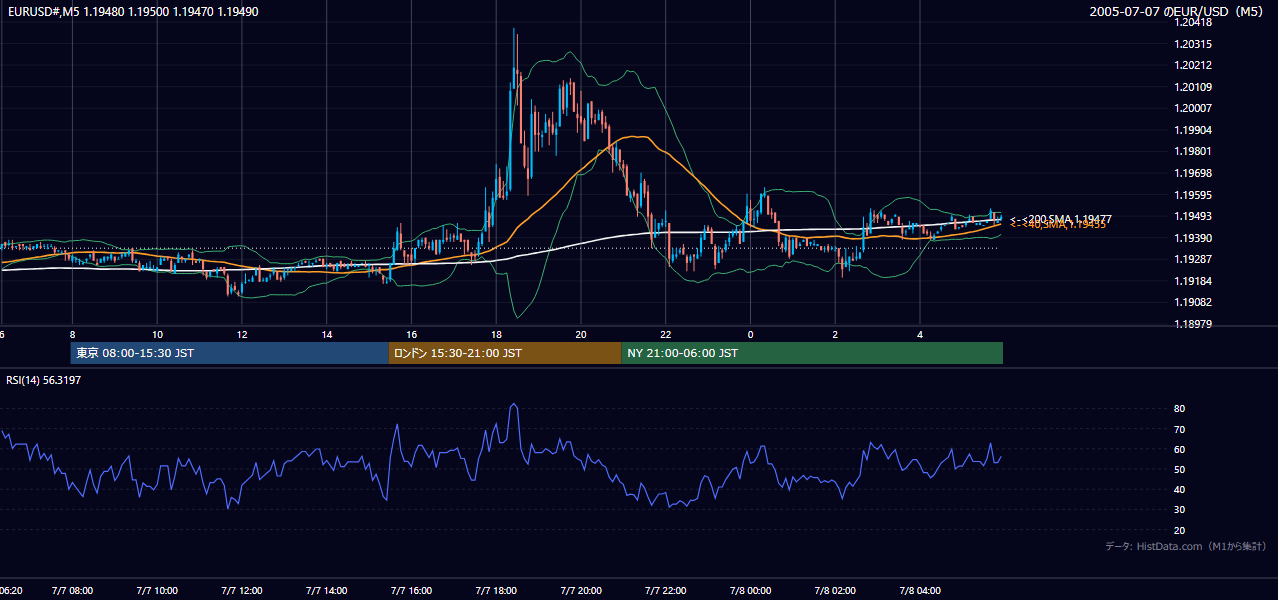Click price axis value 1.19493

tap(1195, 216)
